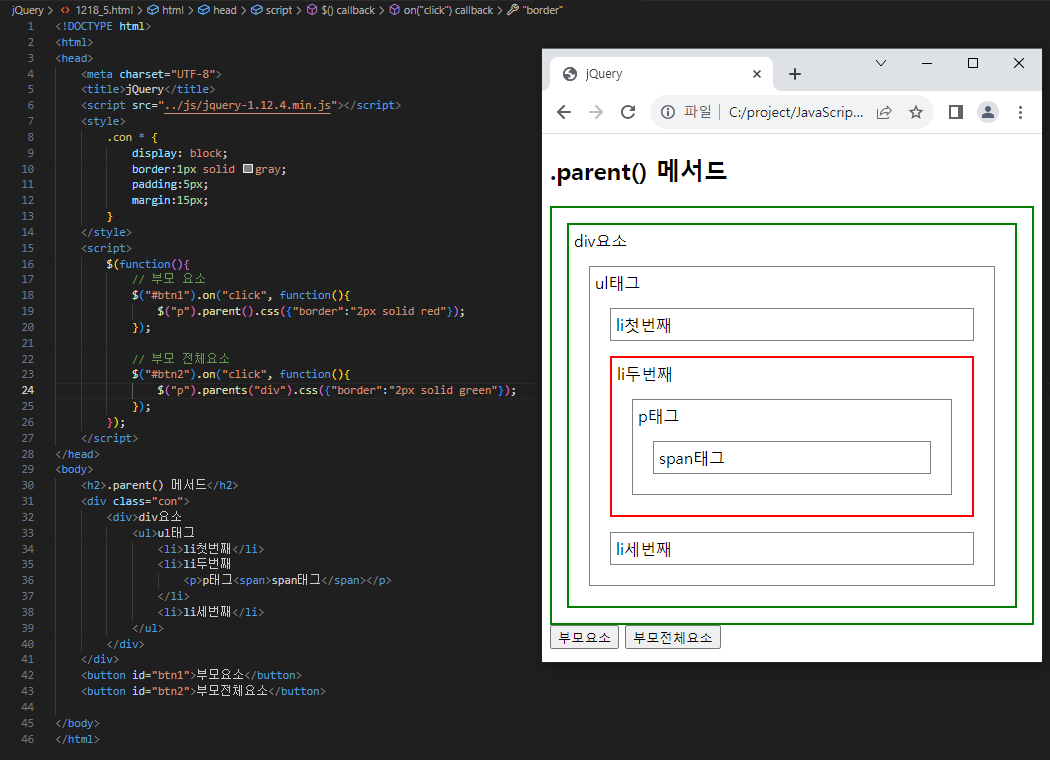Open the Chrome three-dot menu
This screenshot has height=760, width=1050.
pos(1020,112)
